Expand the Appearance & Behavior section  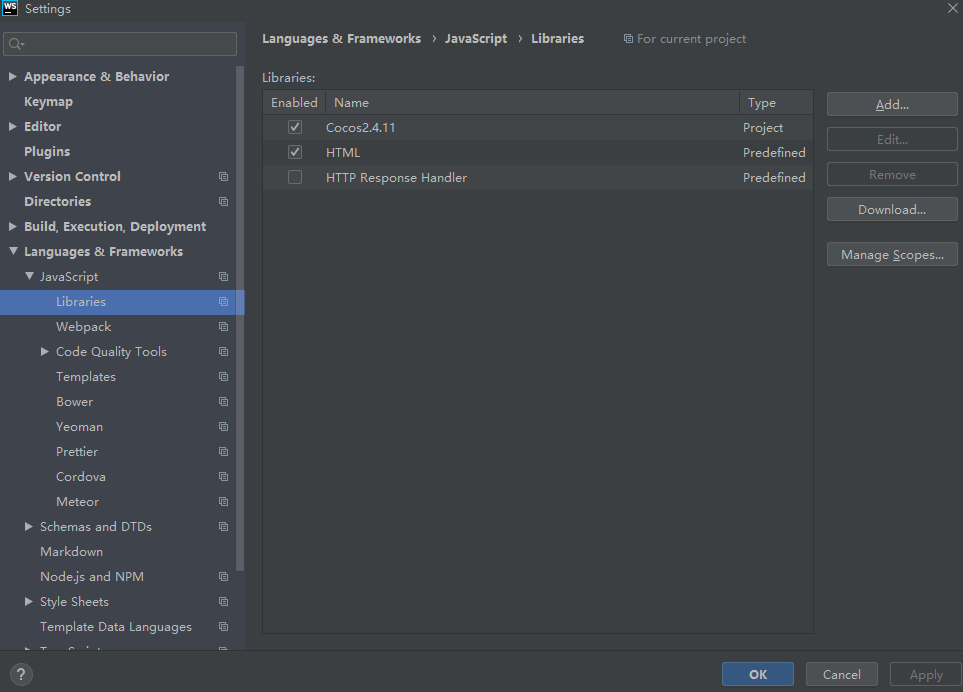click(x=13, y=77)
